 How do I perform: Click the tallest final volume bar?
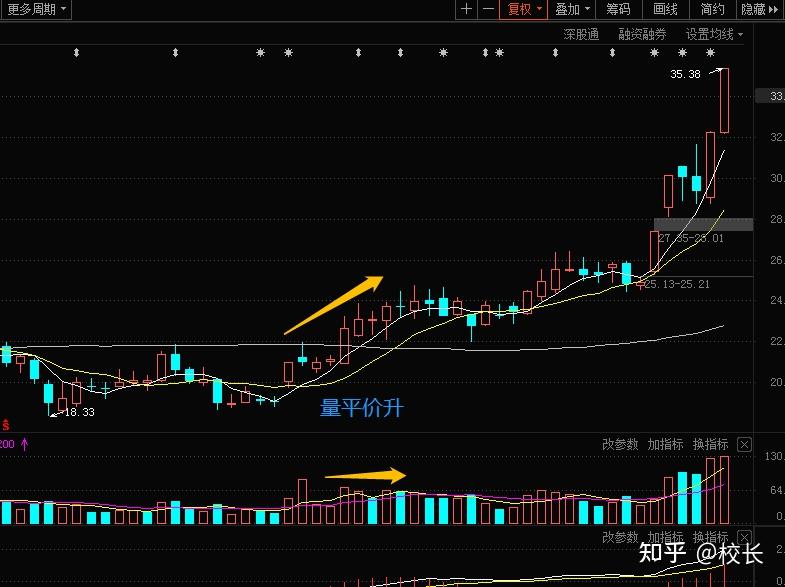click(724, 490)
